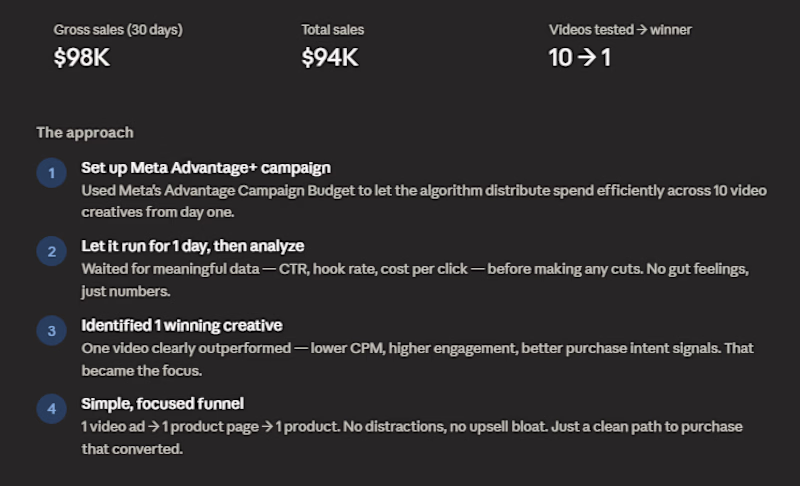800x486 pixels.
Task: Open "Let it run for 1 day" step title
Action: (x=192, y=246)
